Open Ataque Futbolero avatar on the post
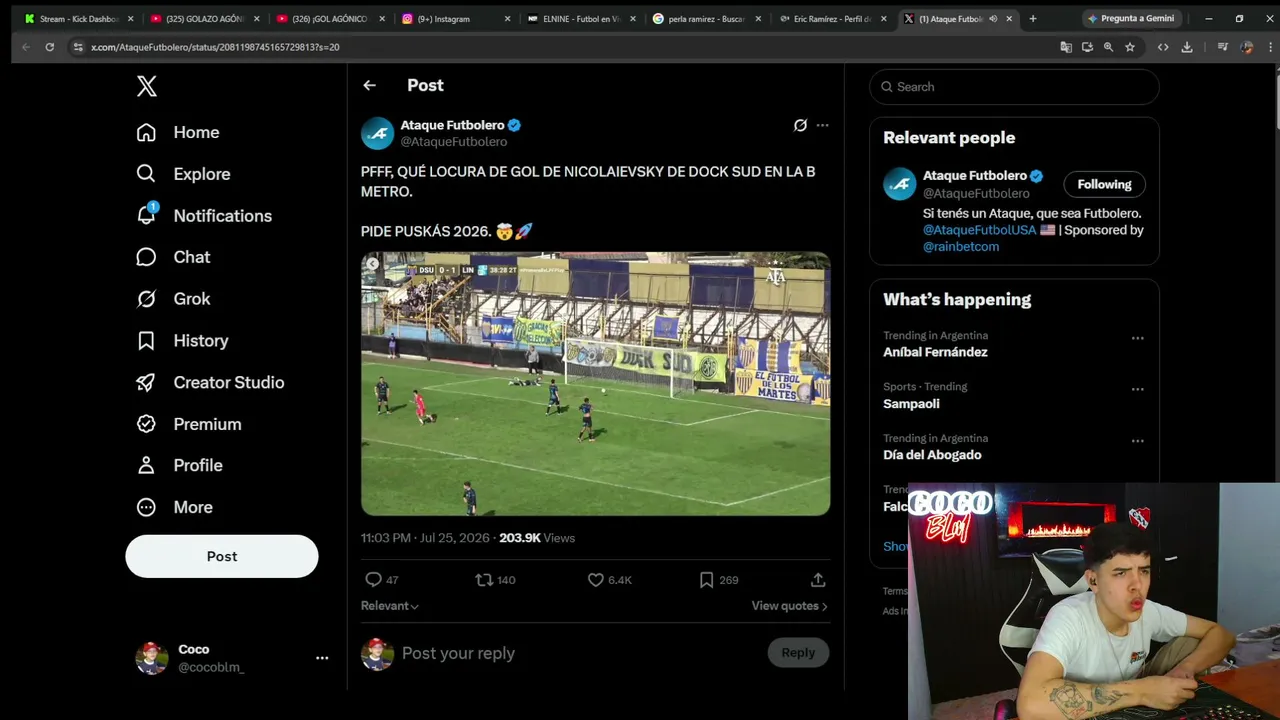This screenshot has width=1280, height=720. 378,133
